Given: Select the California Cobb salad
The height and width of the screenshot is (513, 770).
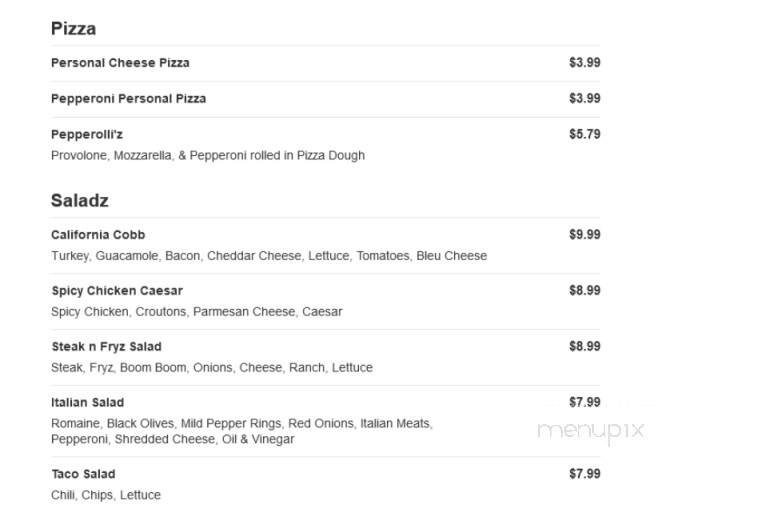Looking at the screenshot, I should point(98,235).
